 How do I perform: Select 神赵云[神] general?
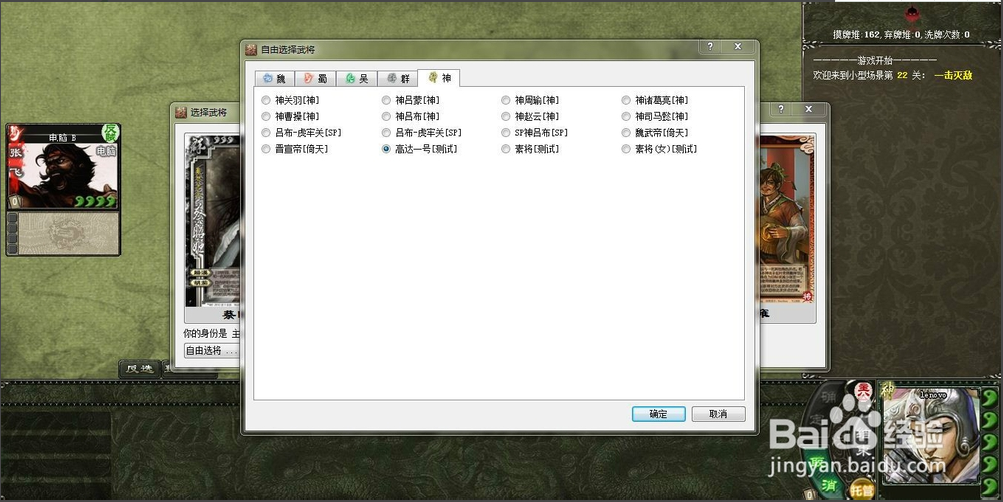coord(530,116)
